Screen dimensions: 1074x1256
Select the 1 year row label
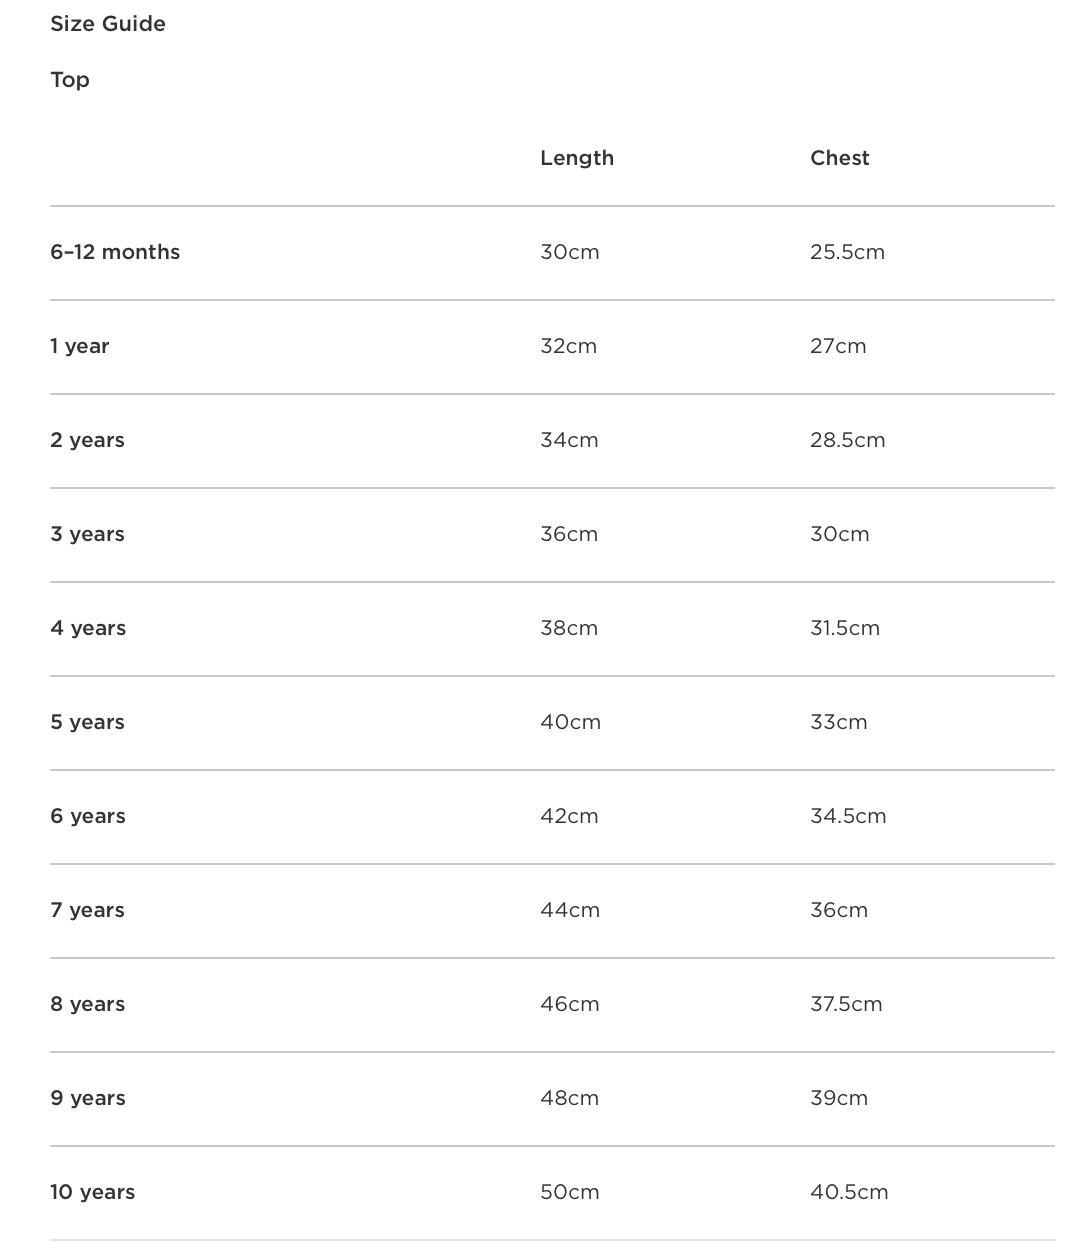pyautogui.click(x=80, y=346)
